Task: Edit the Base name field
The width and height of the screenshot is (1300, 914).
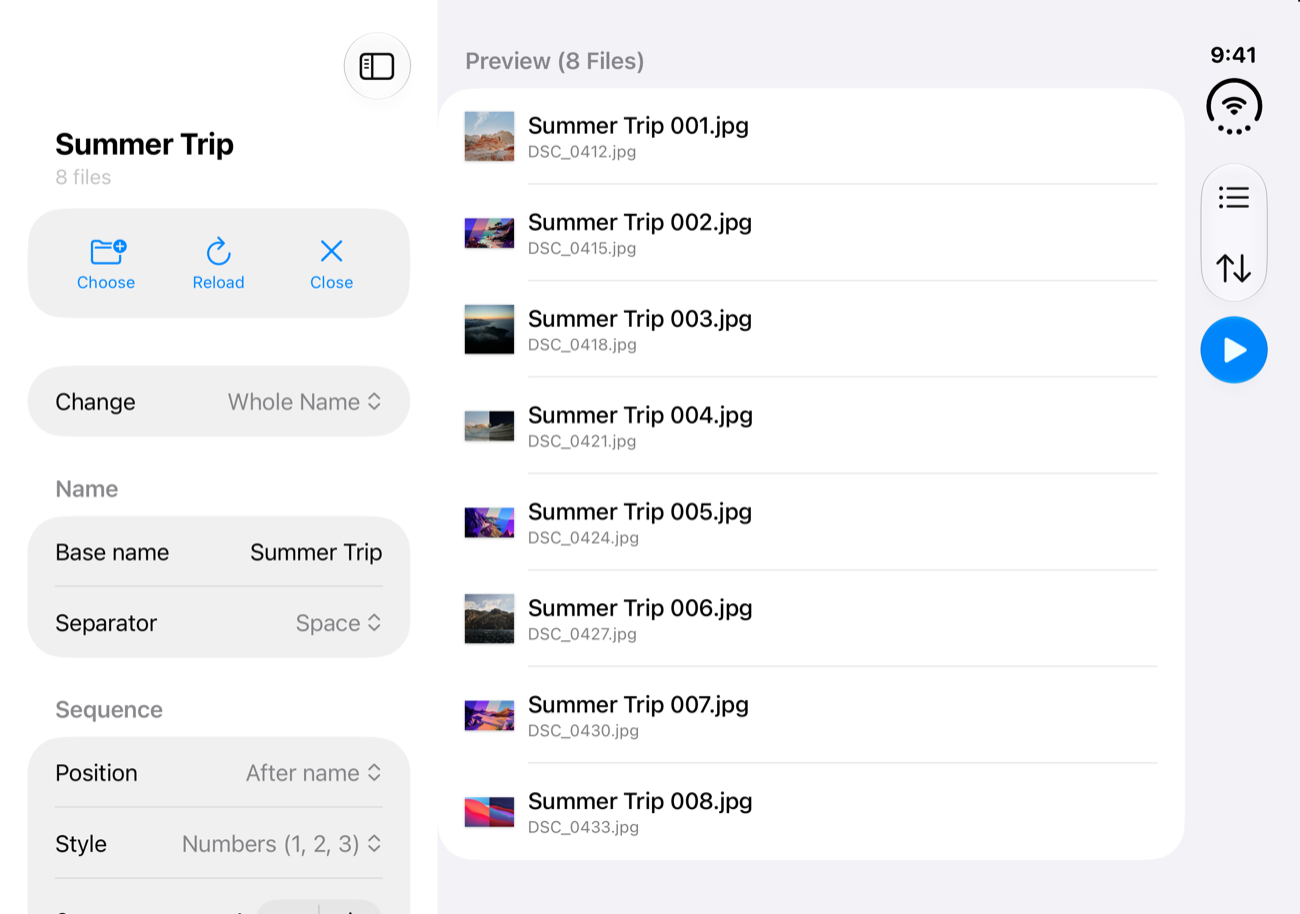Action: (x=219, y=552)
